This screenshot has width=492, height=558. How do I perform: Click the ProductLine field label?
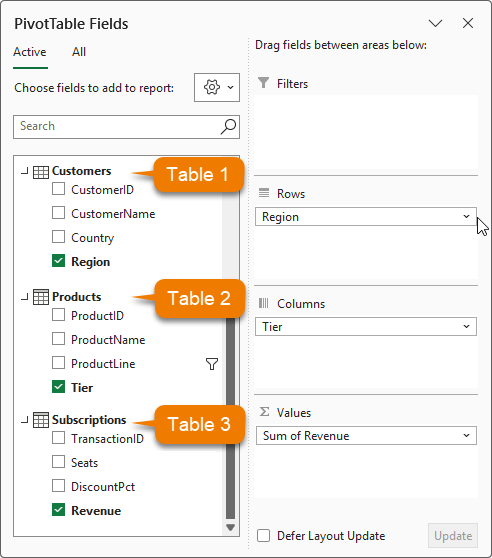tap(103, 364)
